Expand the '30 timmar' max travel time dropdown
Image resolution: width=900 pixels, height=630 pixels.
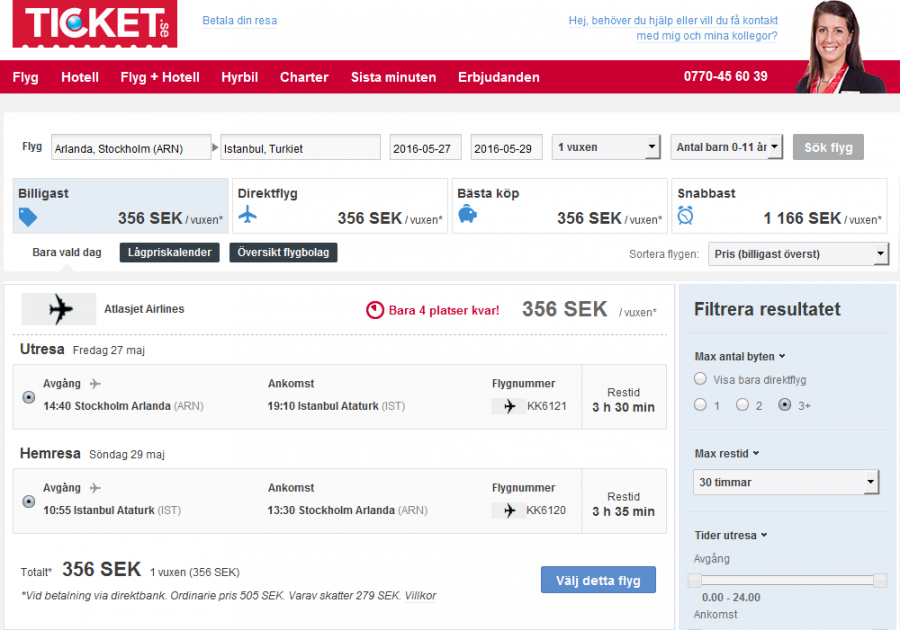point(786,482)
